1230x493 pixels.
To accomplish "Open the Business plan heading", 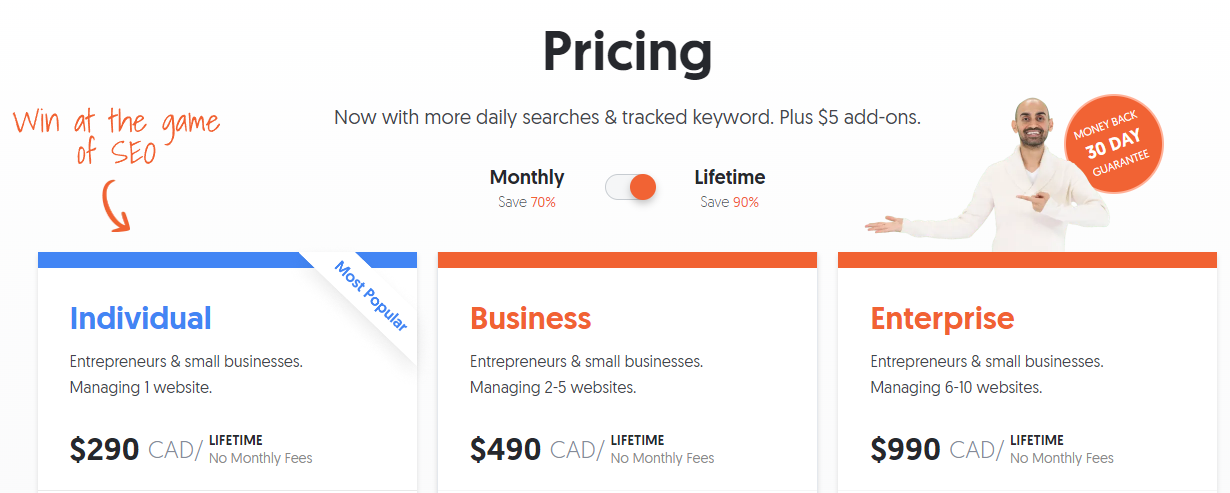I will click(x=530, y=318).
